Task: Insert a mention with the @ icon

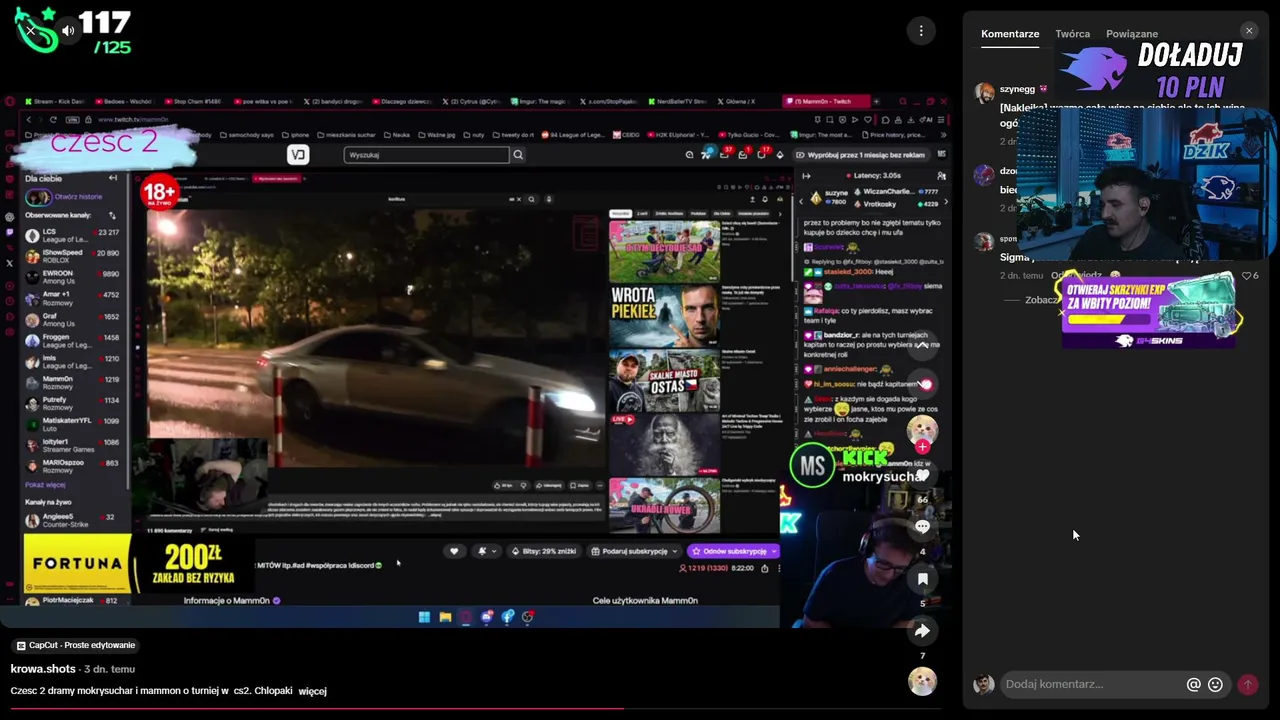Action: [1193, 684]
